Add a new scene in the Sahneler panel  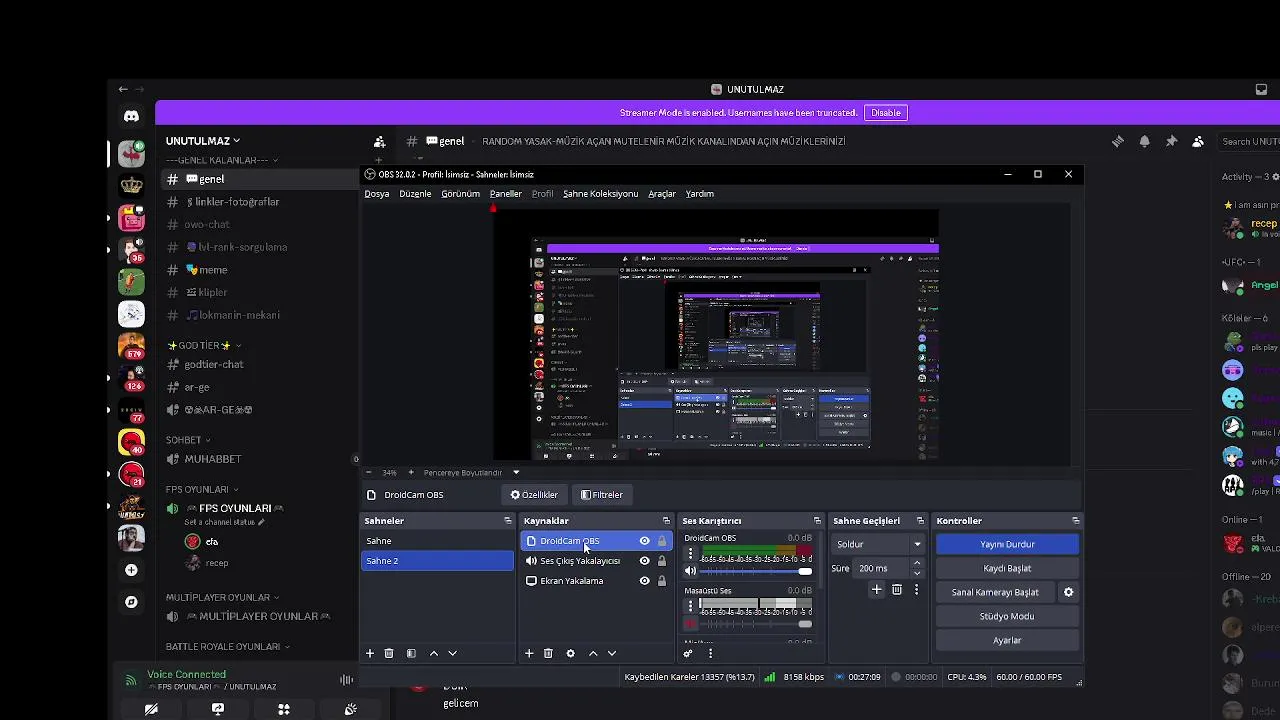(369, 653)
